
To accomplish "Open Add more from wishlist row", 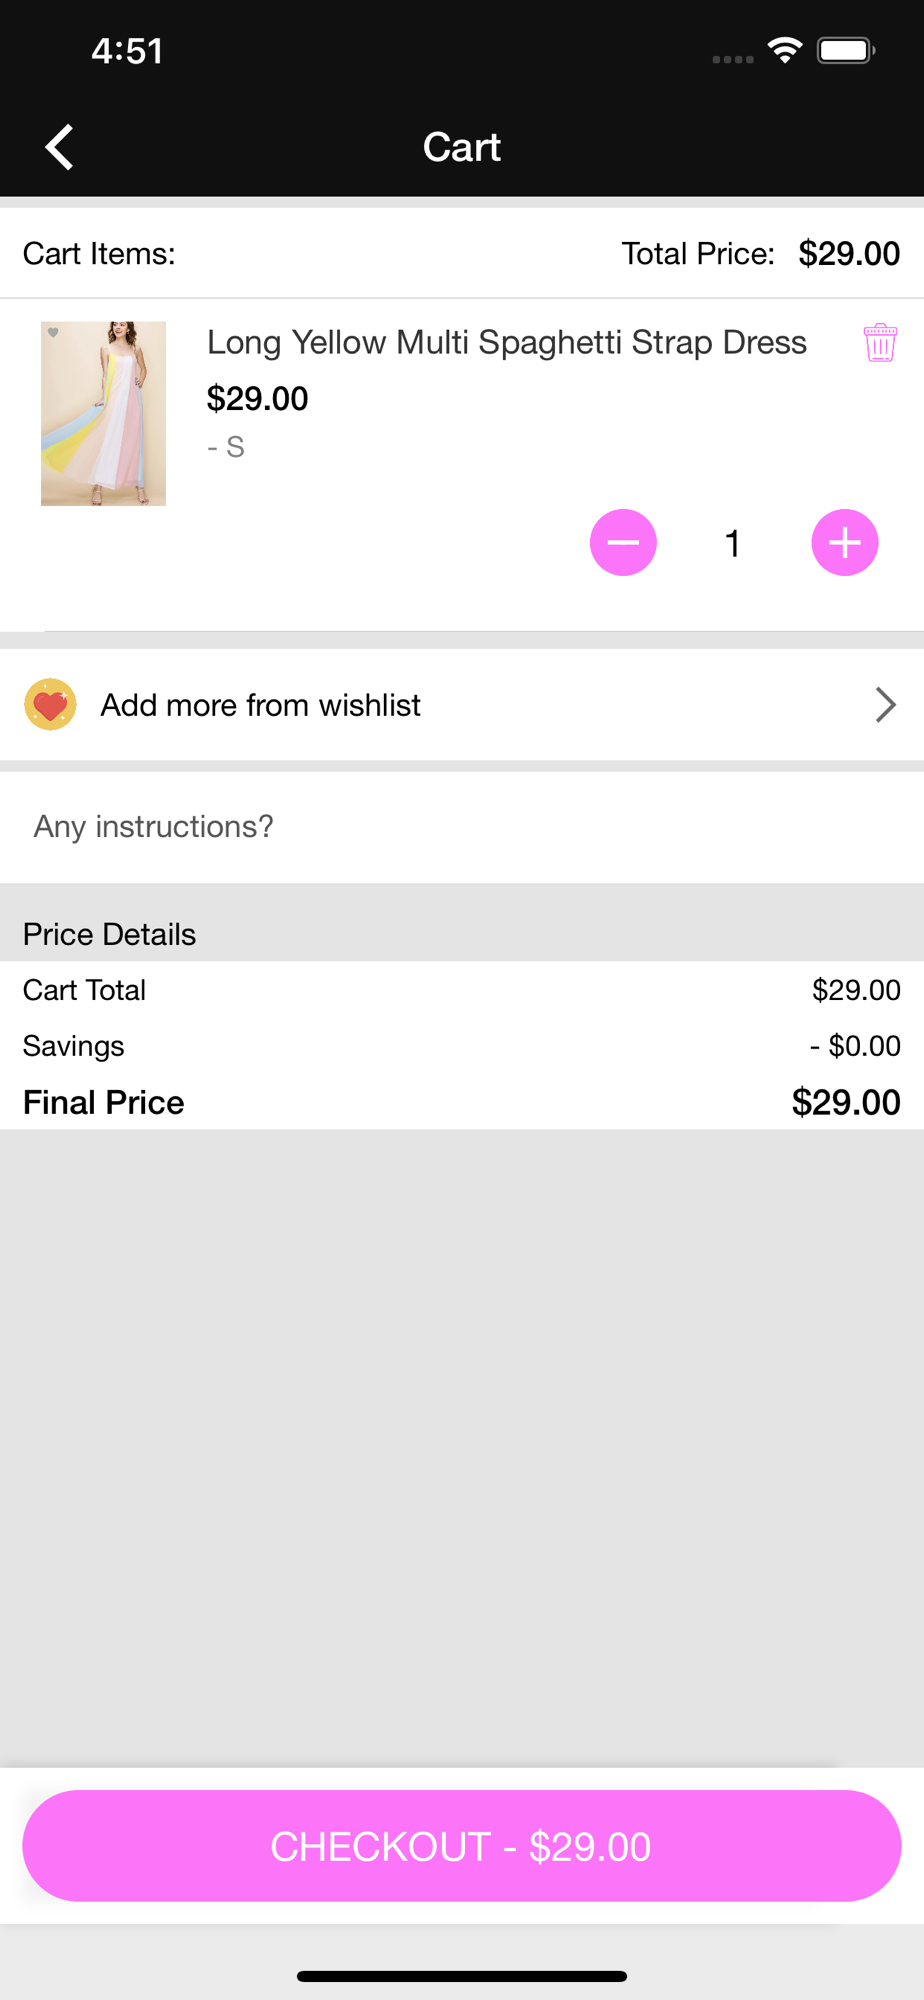I will (x=462, y=705).
